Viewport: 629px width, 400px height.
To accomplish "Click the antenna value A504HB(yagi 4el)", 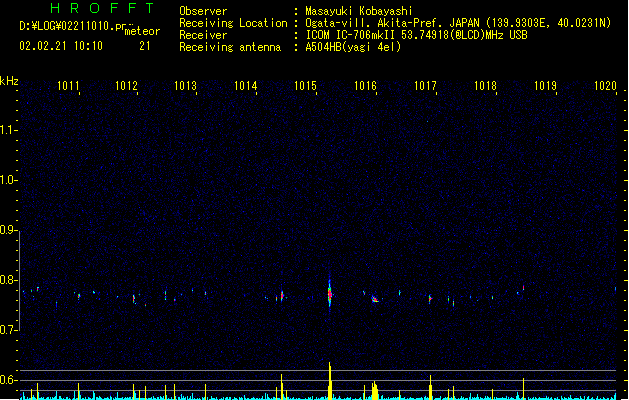I will pos(353,47).
